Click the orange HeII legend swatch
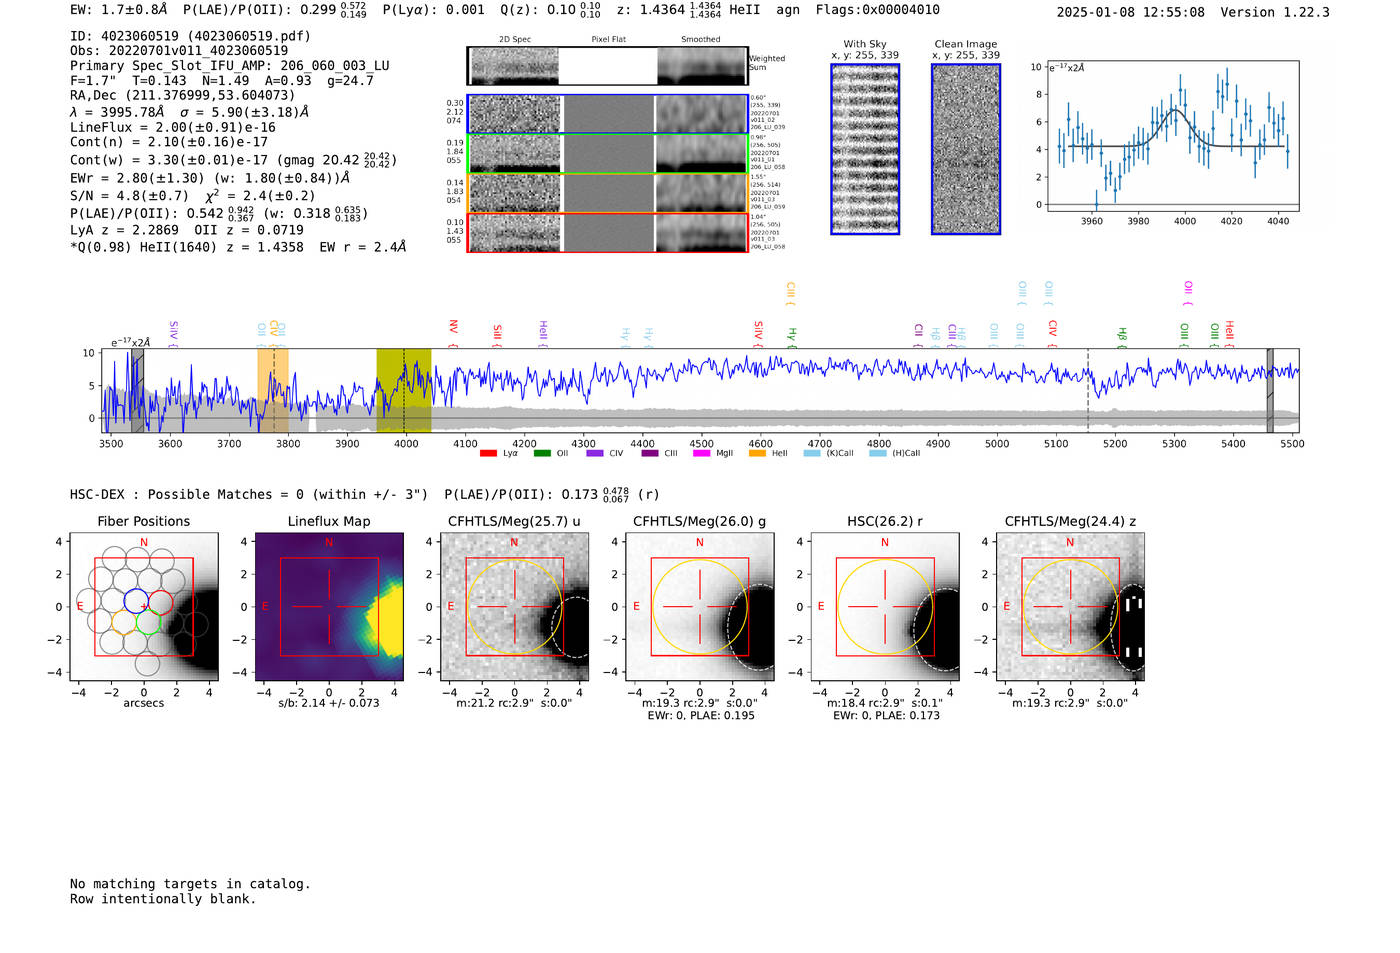 pyautogui.click(x=757, y=453)
